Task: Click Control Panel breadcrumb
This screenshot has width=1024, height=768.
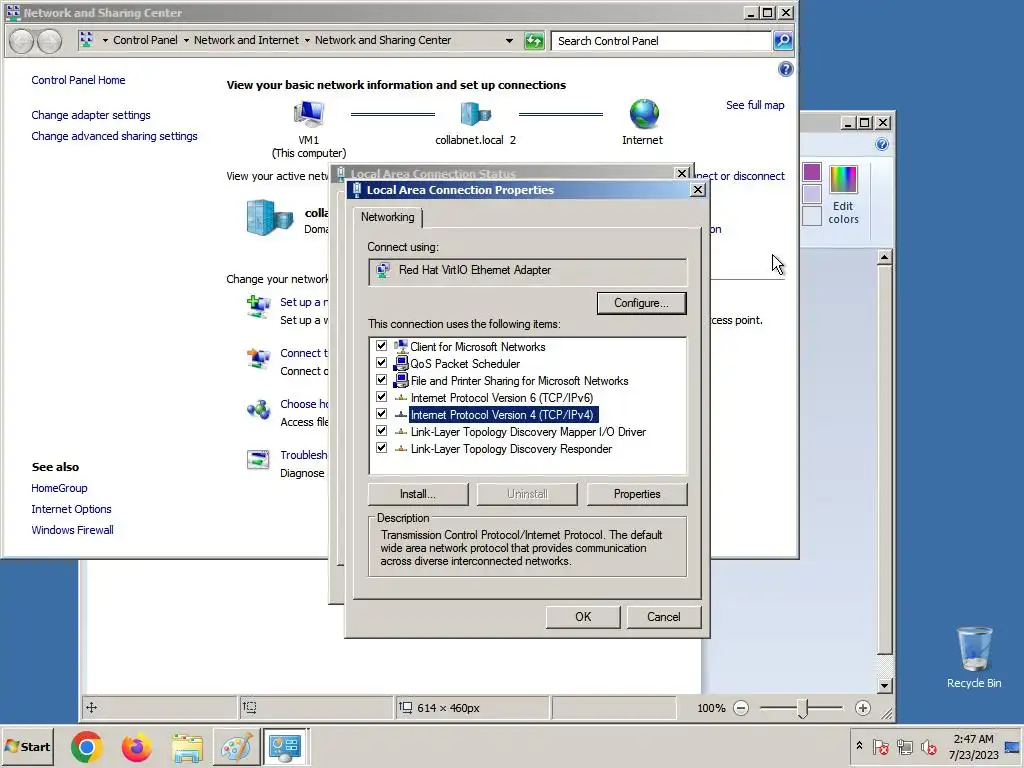Action: [x=145, y=40]
